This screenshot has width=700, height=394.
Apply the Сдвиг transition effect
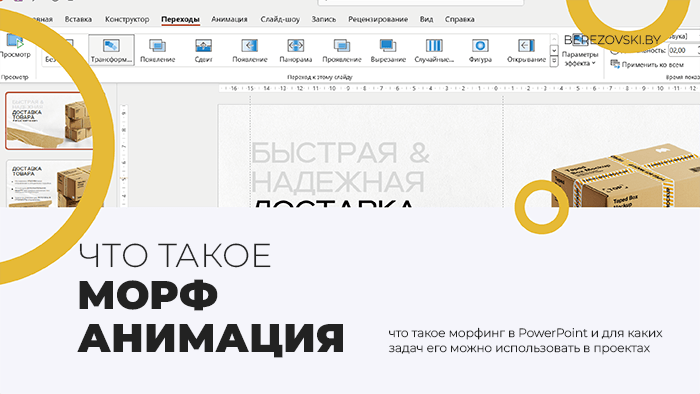point(203,50)
